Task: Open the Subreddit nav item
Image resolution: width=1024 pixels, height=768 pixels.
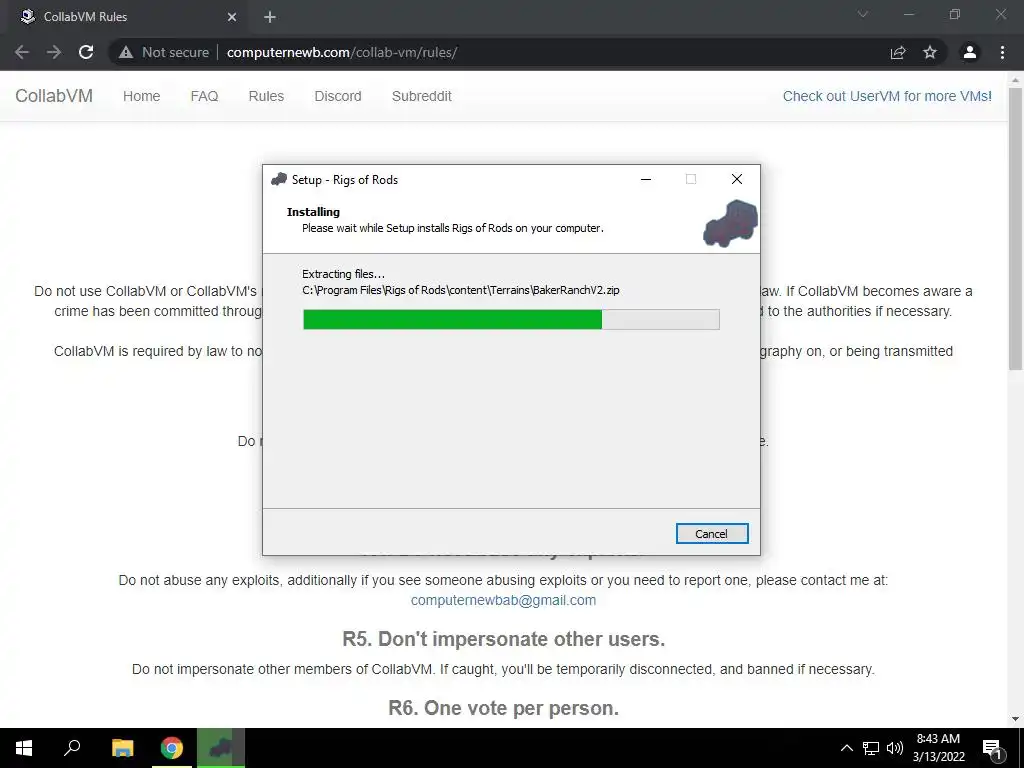Action: pos(421,96)
